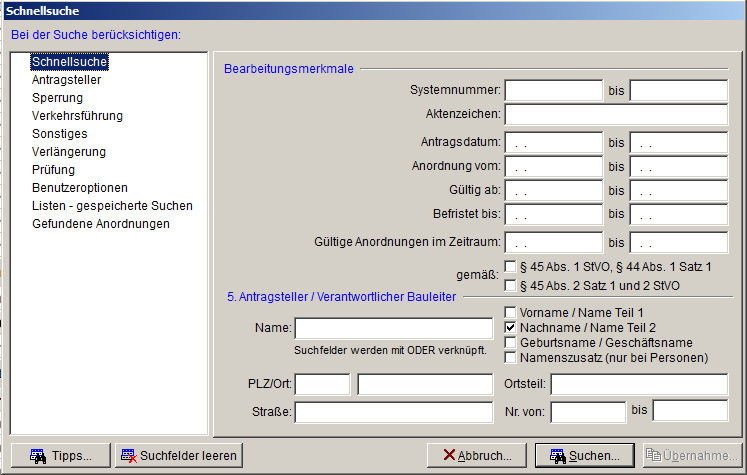Enable the Vorname / Name Teil 1 checkbox
This screenshot has height=475, width=747.
click(510, 313)
